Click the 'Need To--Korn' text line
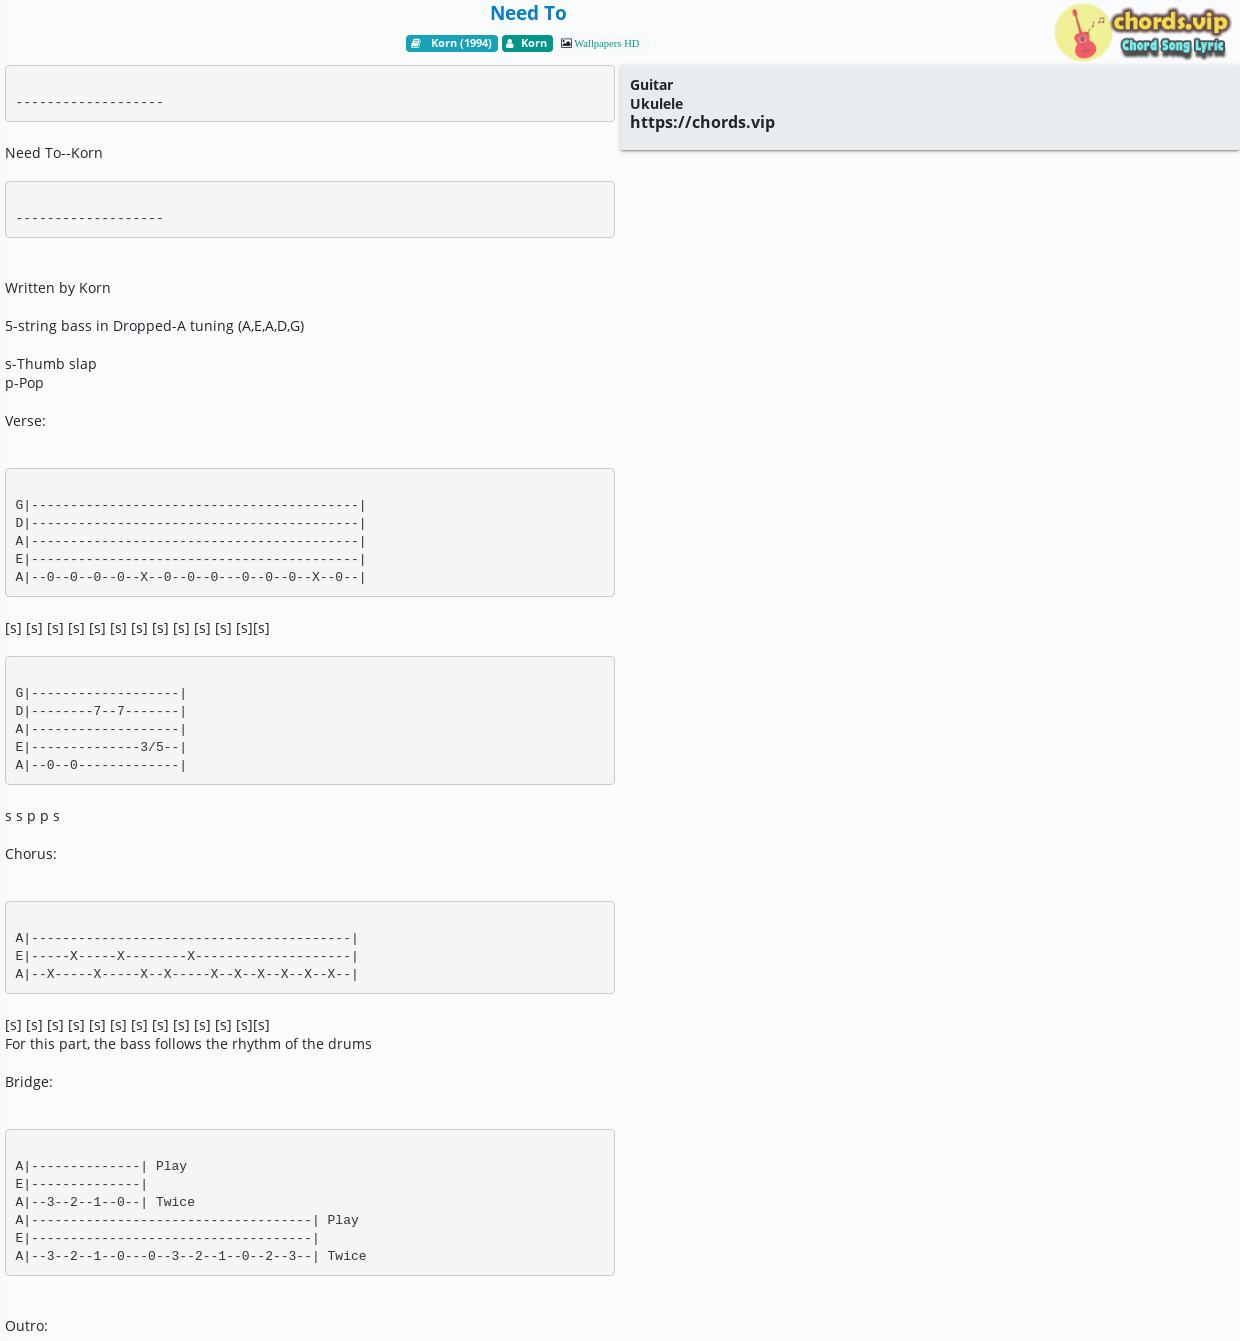The height and width of the screenshot is (1341, 1240). pyautogui.click(x=54, y=153)
